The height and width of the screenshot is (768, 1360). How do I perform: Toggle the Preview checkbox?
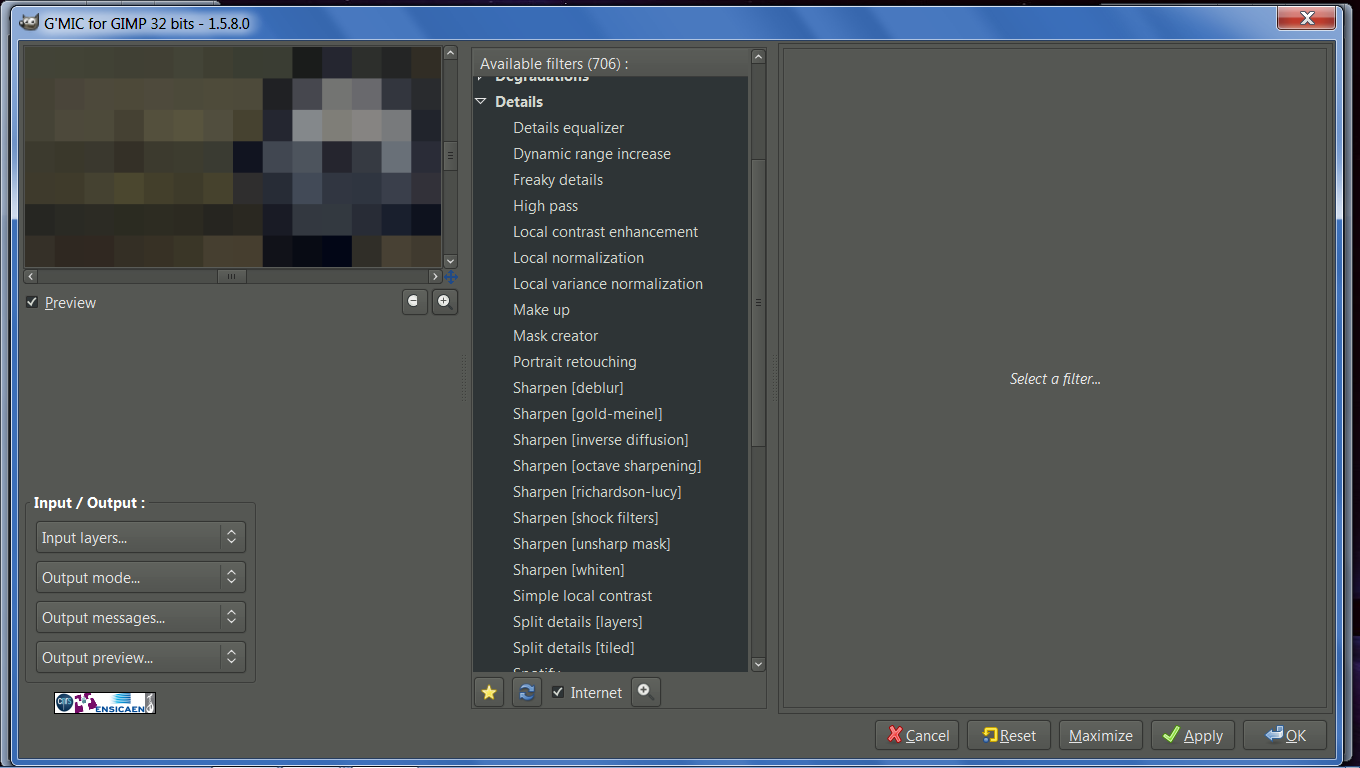coord(32,302)
